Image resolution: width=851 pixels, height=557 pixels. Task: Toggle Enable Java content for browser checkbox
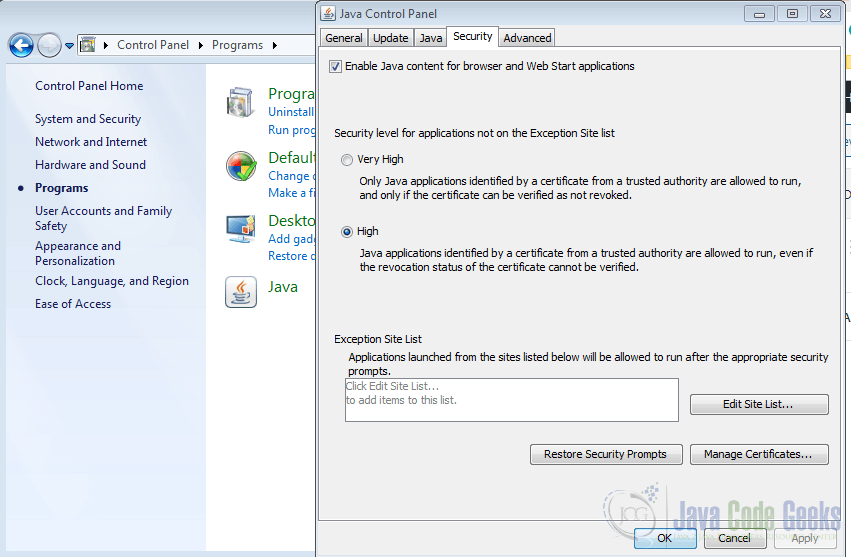(x=335, y=66)
